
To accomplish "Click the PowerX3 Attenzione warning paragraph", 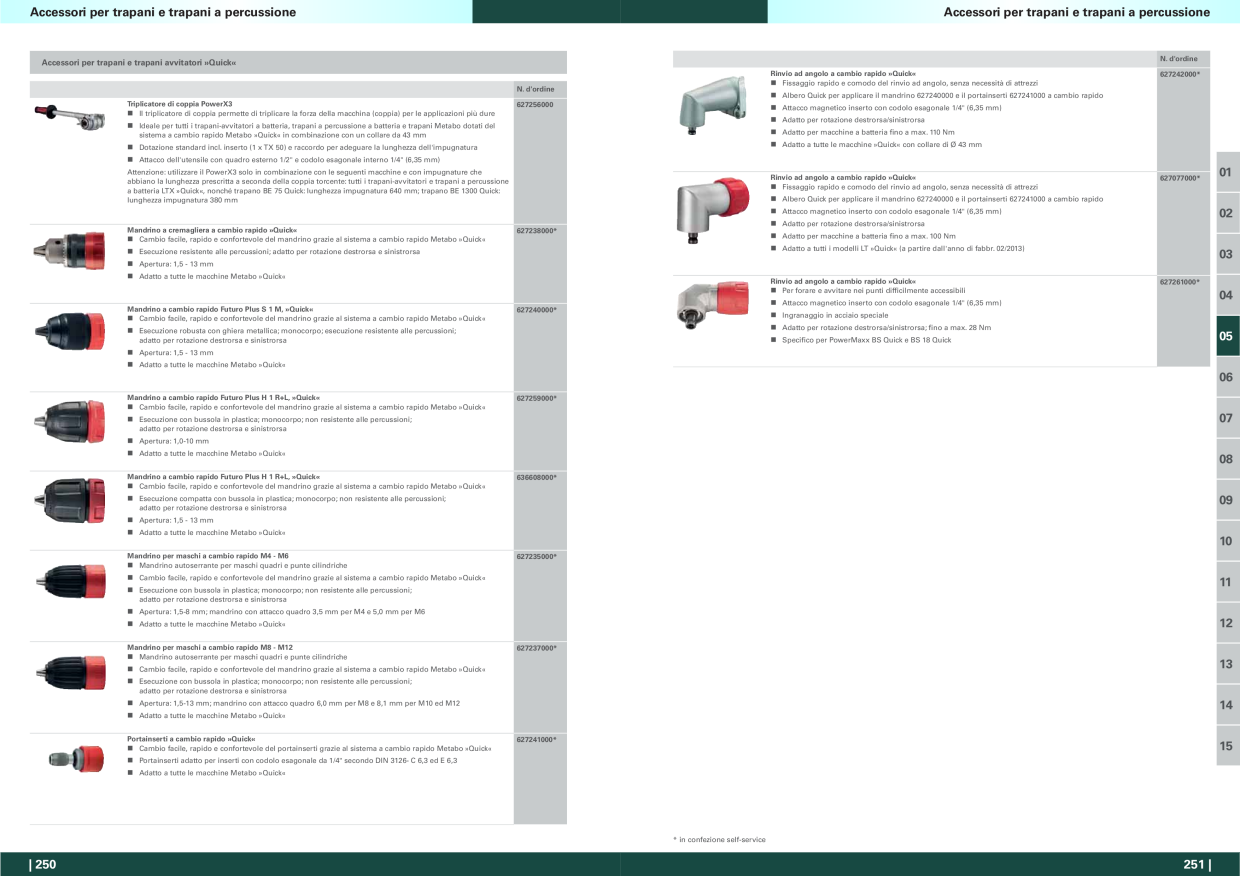I will [x=318, y=186].
